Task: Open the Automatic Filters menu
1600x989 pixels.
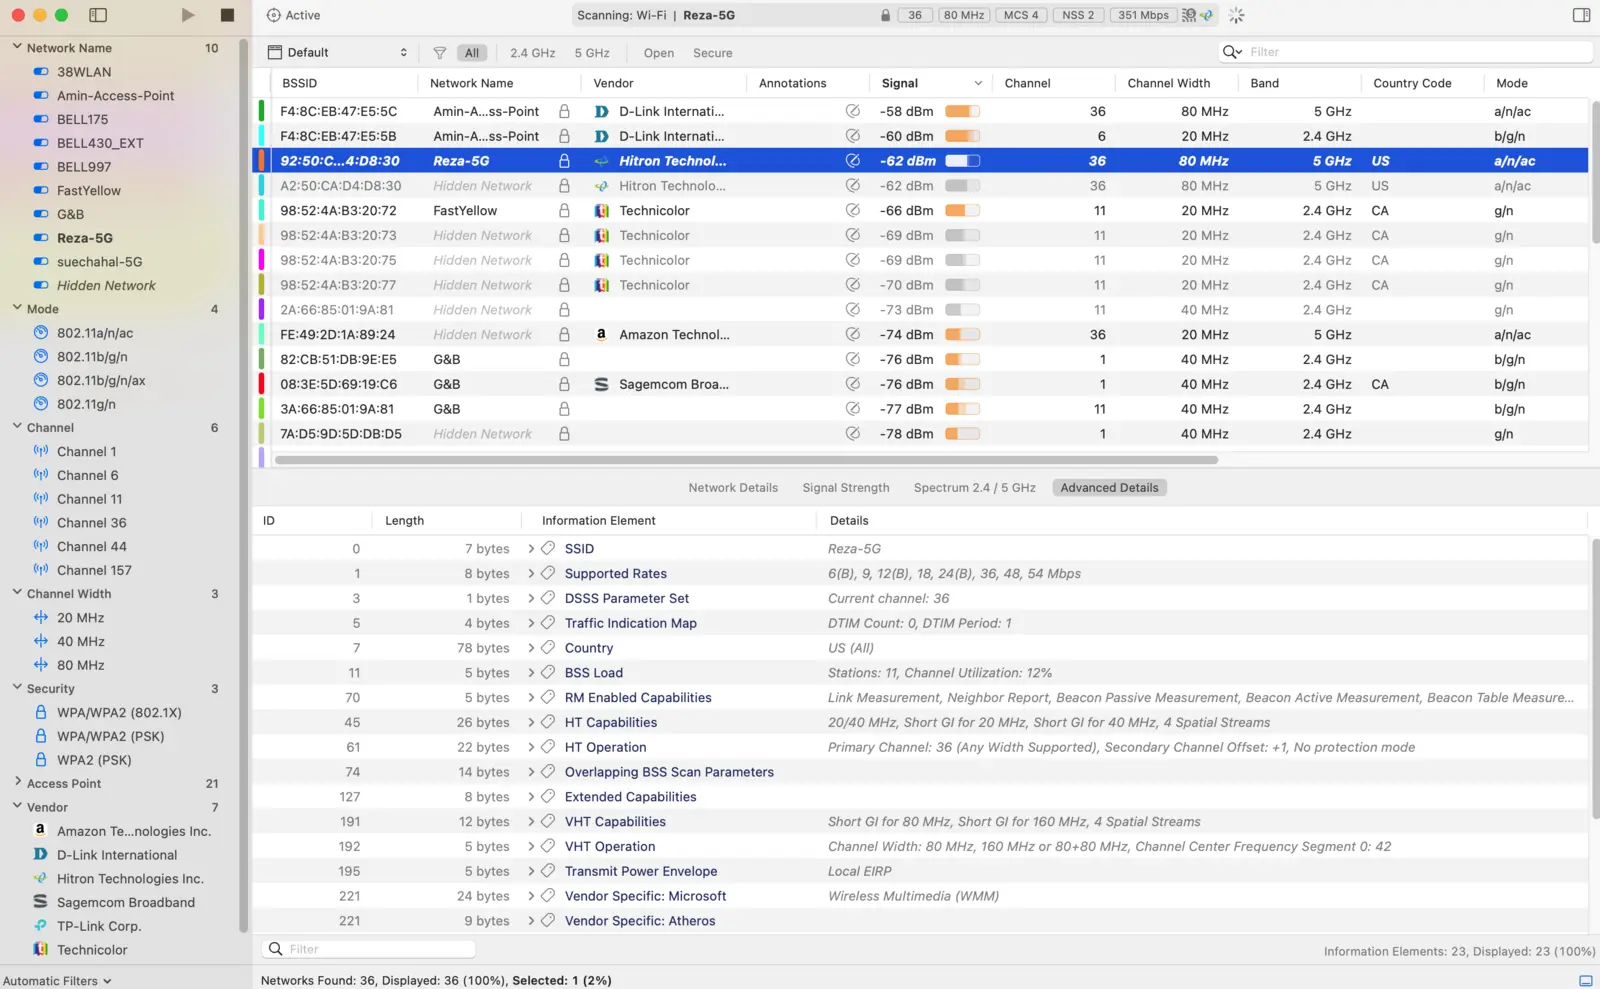Action: [x=57, y=981]
